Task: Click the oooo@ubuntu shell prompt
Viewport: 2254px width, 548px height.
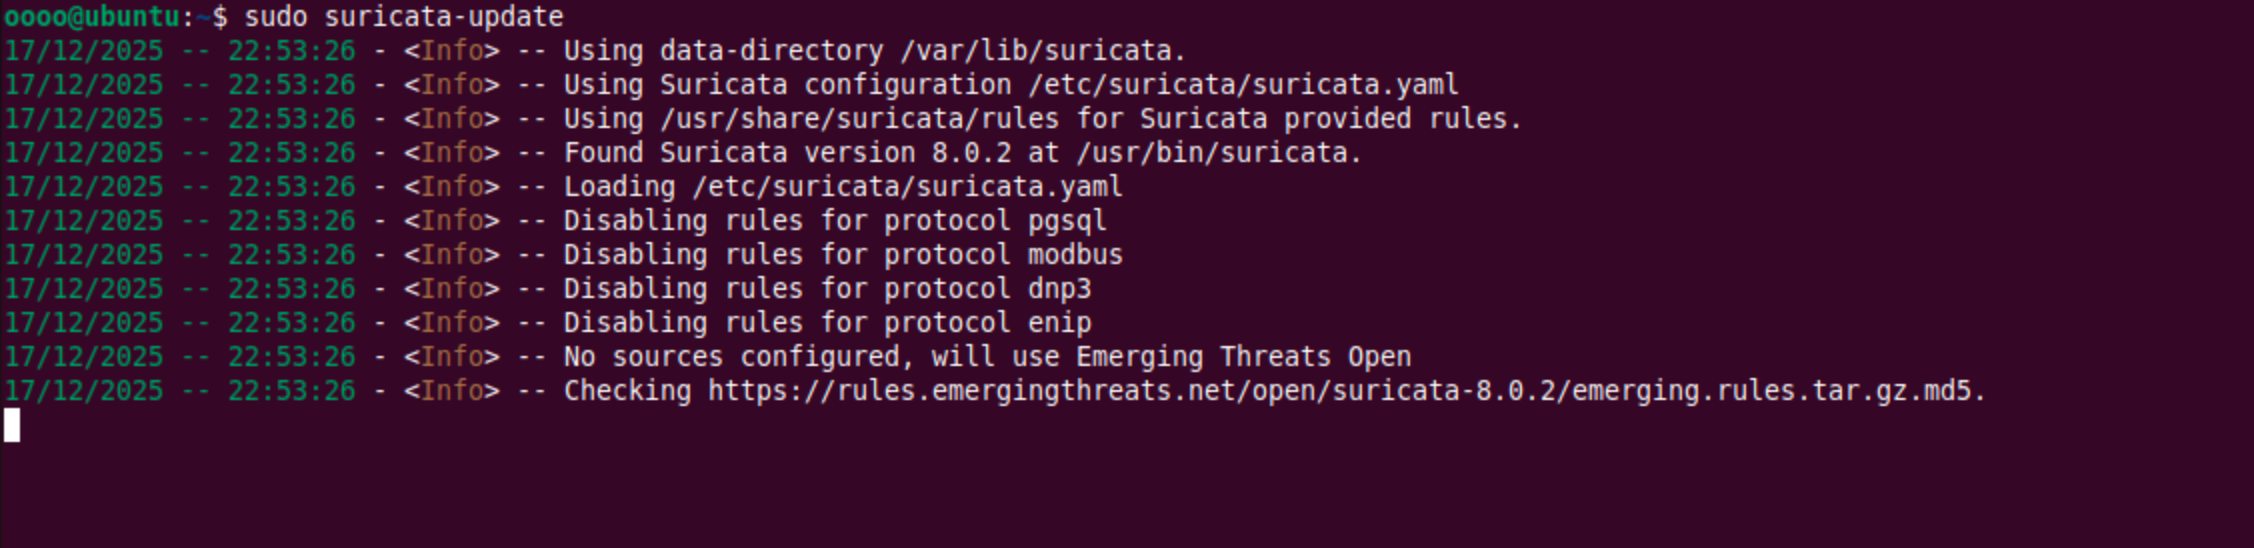Action: click(x=92, y=17)
